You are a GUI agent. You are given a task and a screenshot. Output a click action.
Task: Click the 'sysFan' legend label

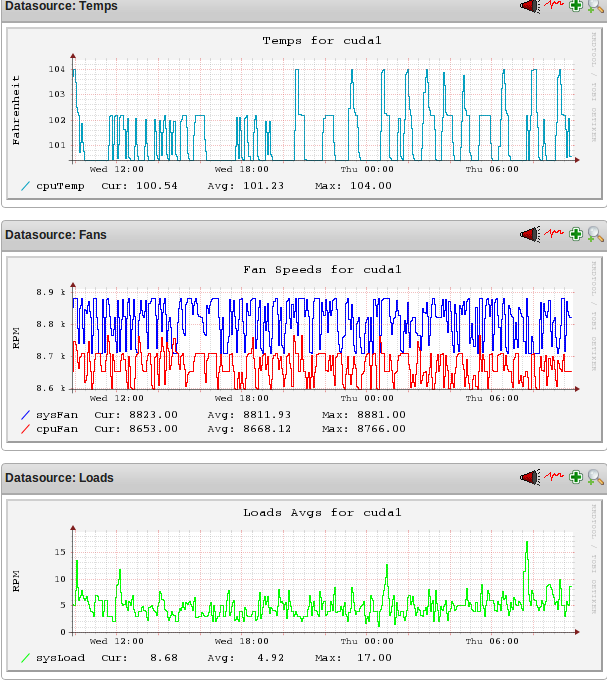click(57, 415)
